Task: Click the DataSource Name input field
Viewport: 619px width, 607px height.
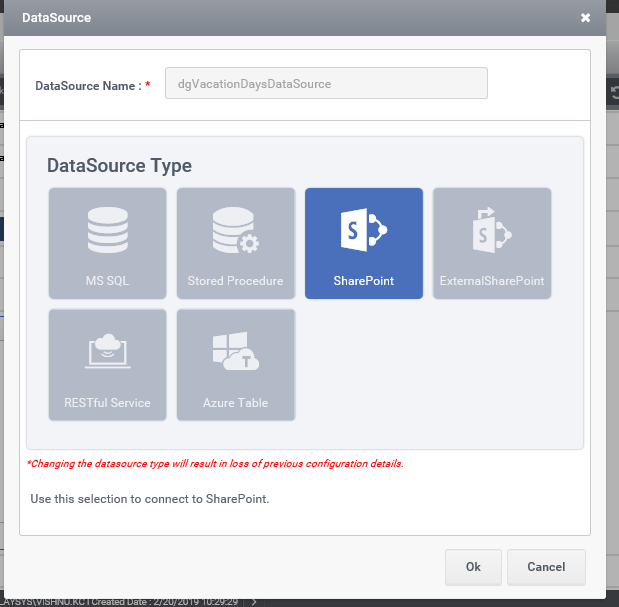Action: pos(326,83)
